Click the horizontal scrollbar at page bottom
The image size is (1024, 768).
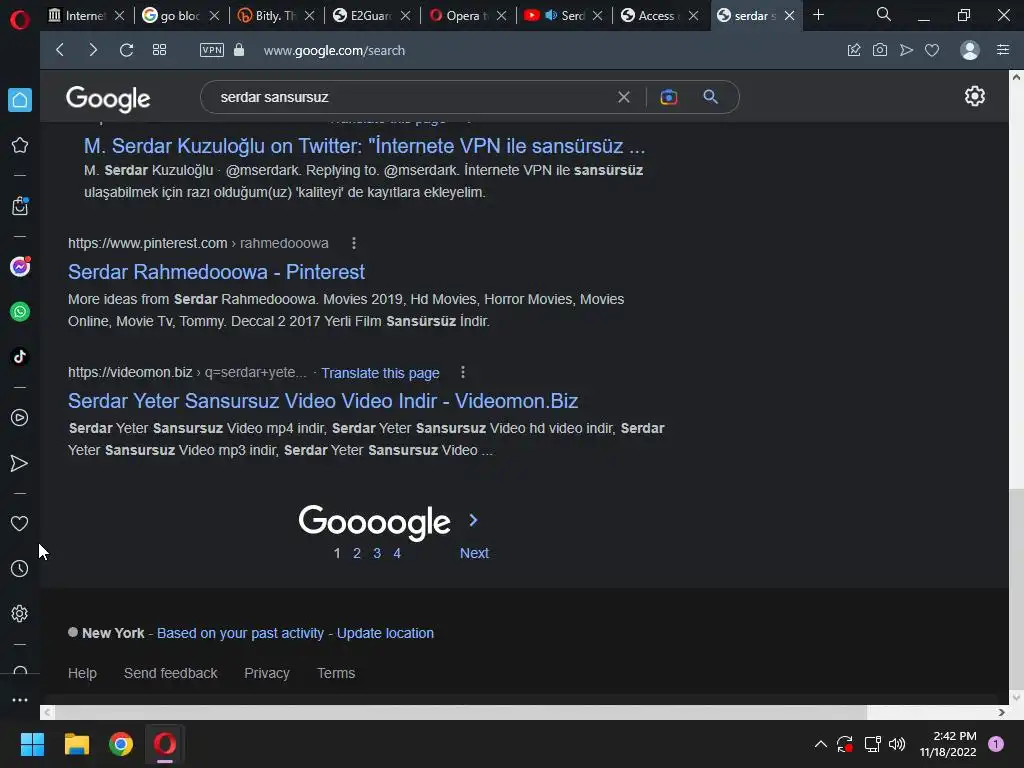460,712
